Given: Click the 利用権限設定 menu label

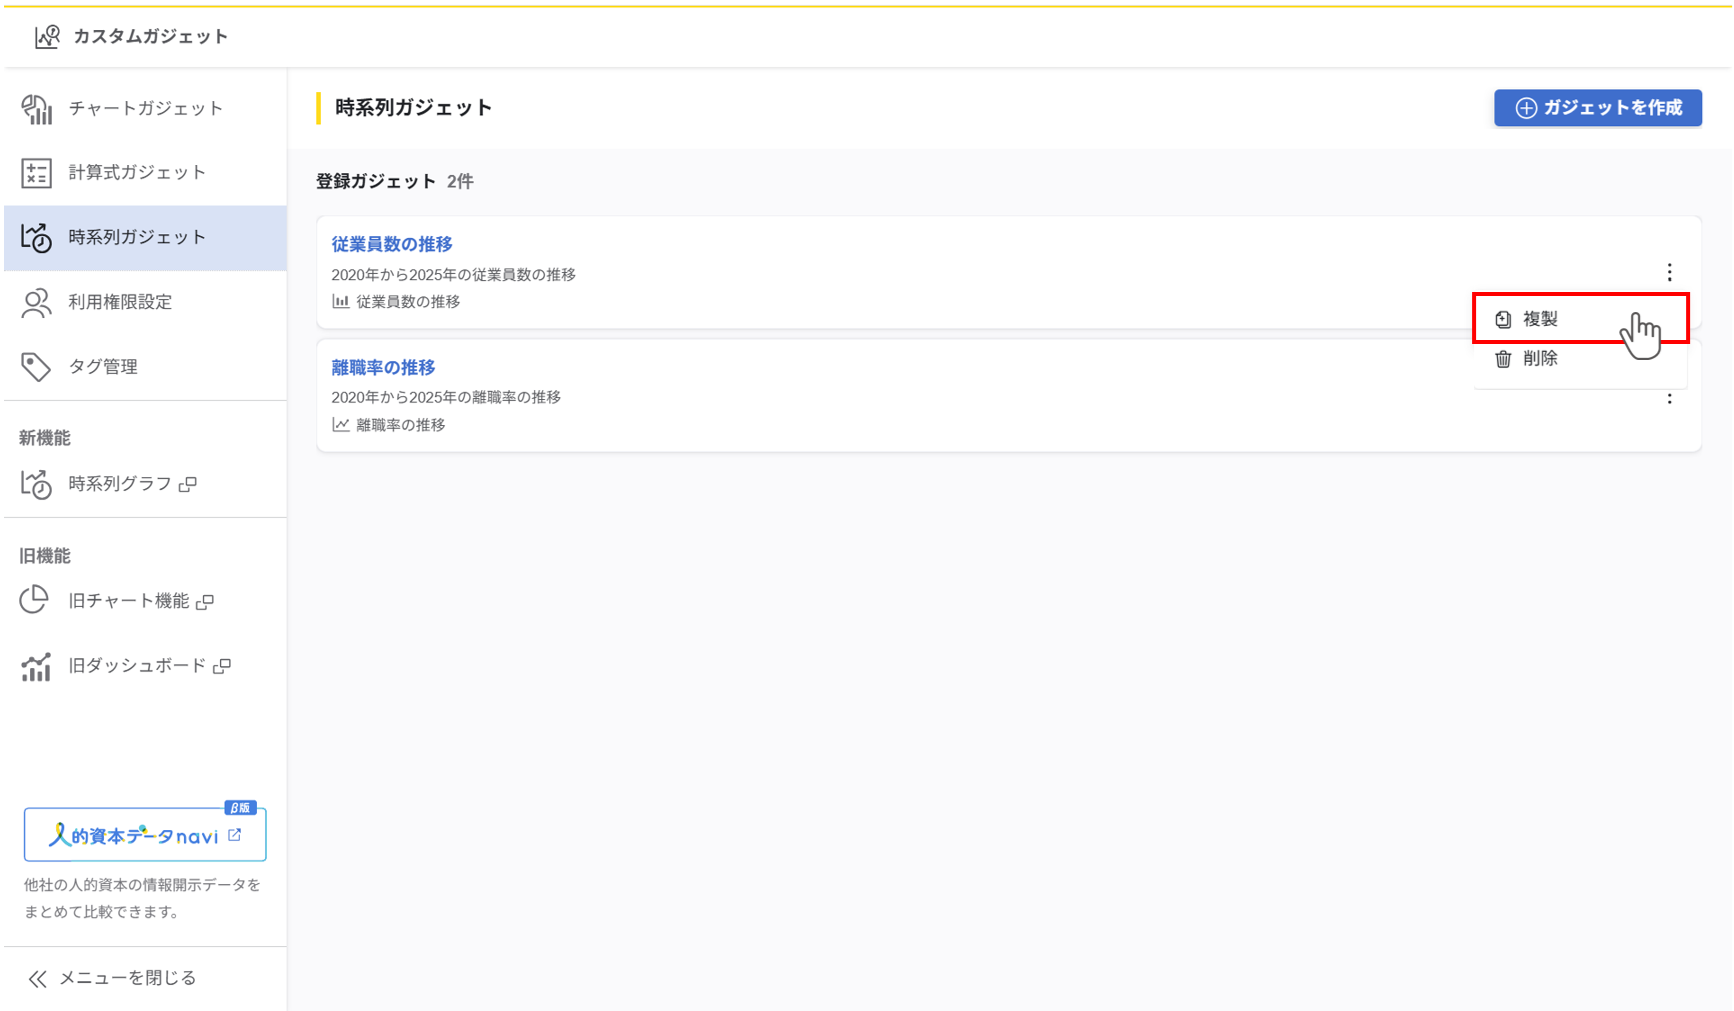Looking at the screenshot, I should [x=120, y=302].
